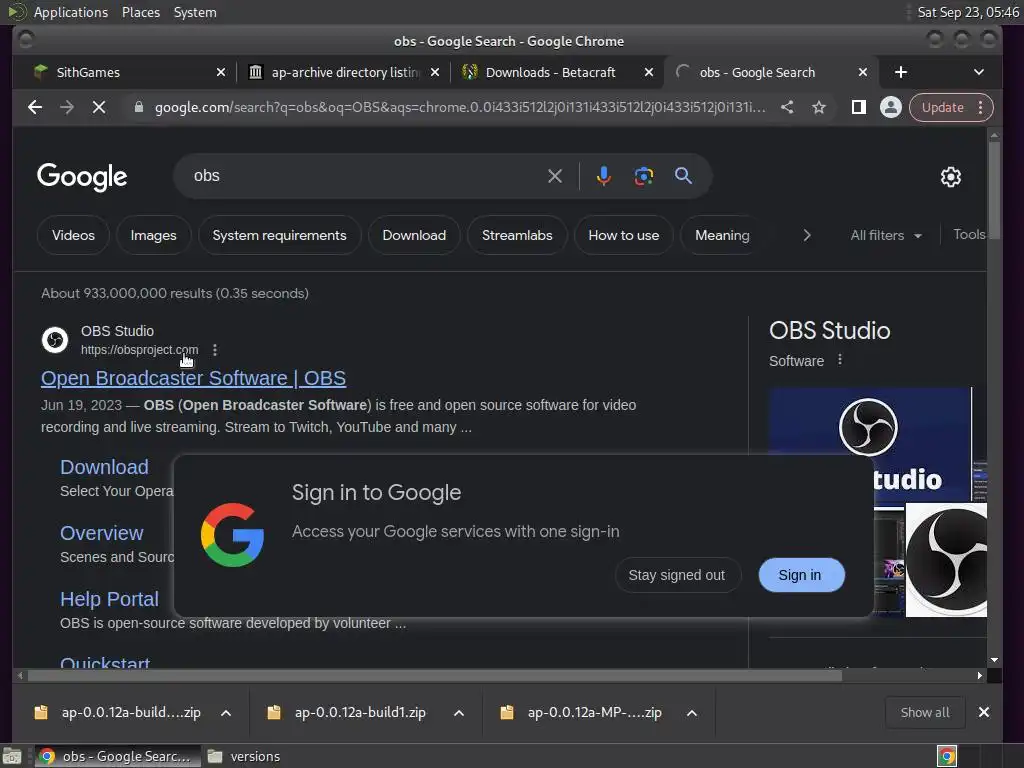1024x768 pixels.
Task: Submit search with the magnifier icon
Action: [x=683, y=176]
